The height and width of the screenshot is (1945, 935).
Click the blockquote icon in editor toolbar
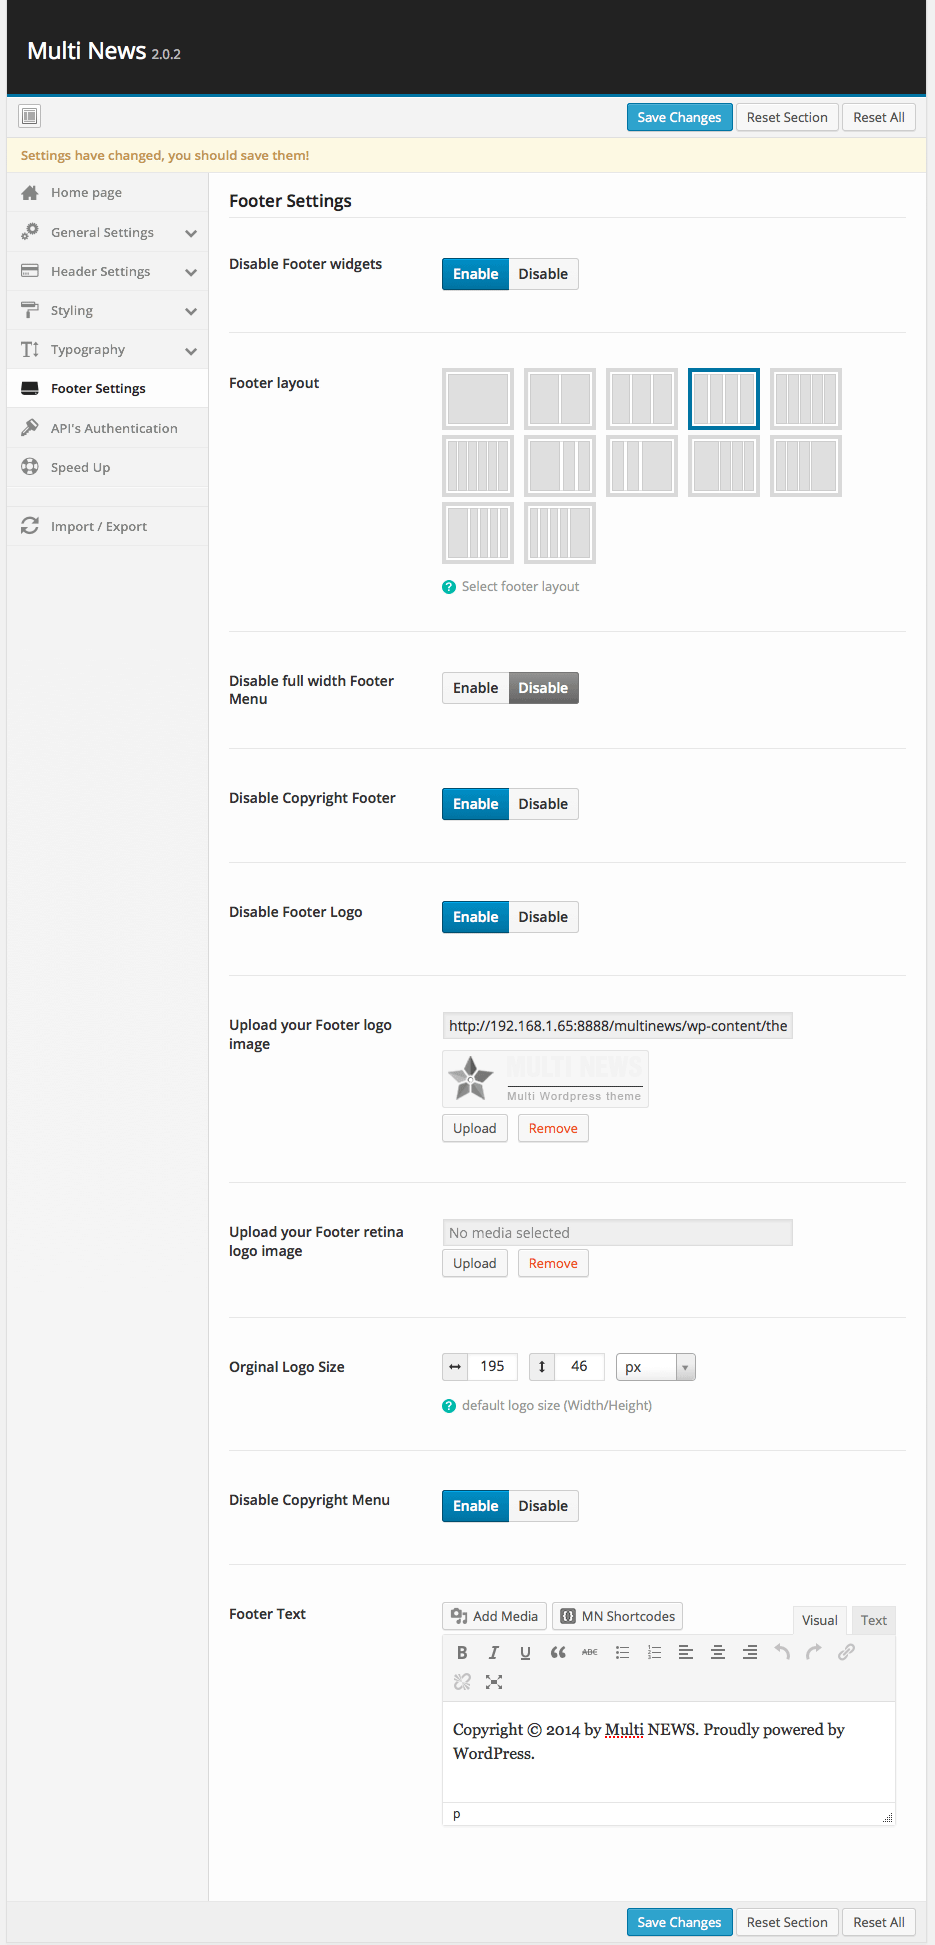[x=558, y=1653]
